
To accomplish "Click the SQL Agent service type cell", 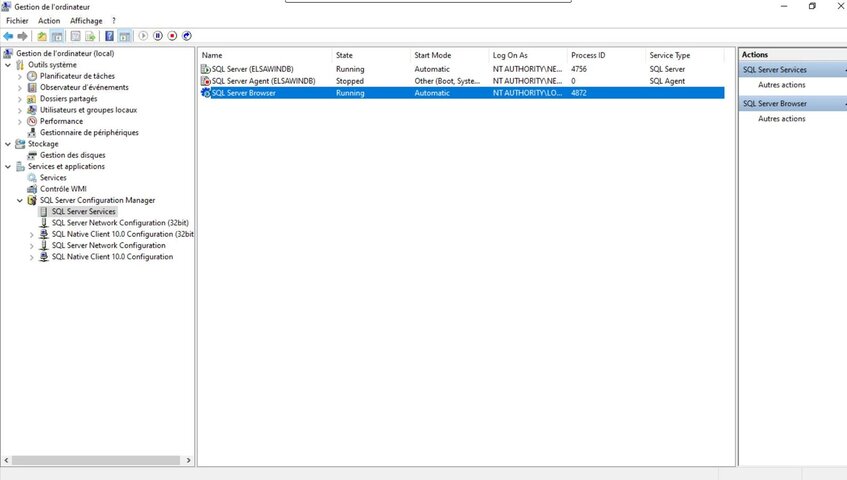I will point(667,81).
